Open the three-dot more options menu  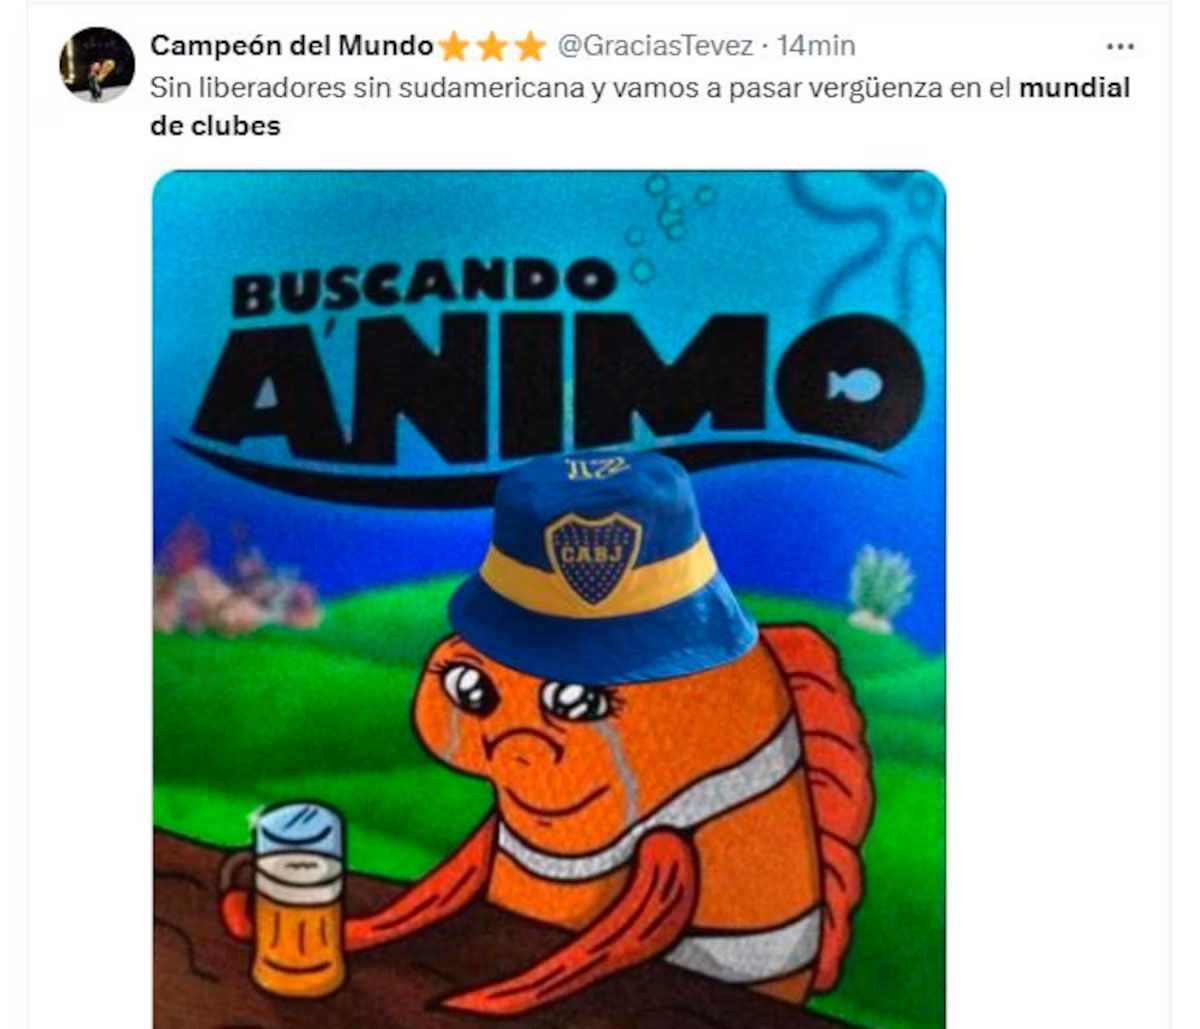coord(1120,46)
